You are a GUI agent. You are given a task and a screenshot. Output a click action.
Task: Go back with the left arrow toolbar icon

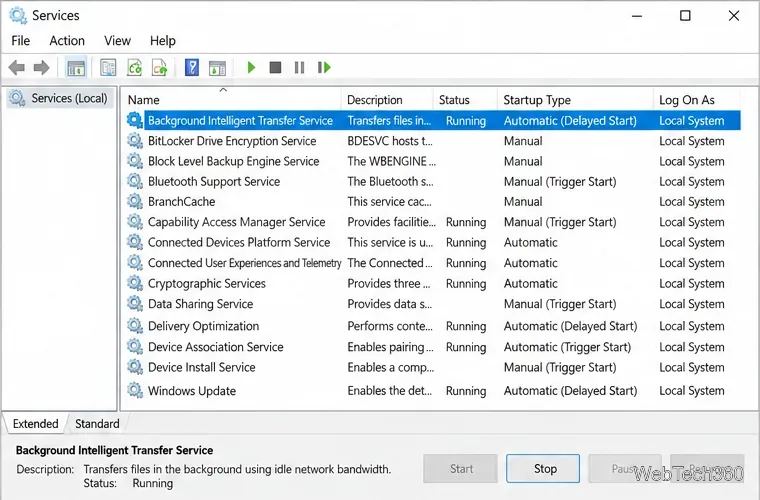[x=16, y=68]
